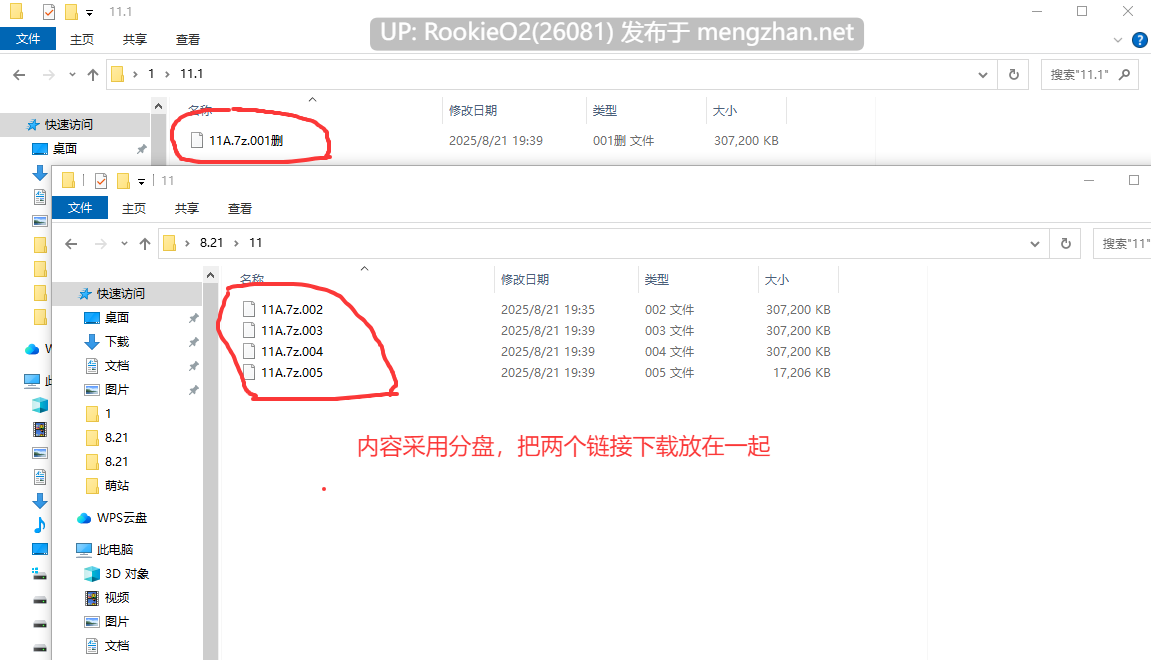Click the search box in the 11 window
This screenshot has width=1151, height=660.
tap(1122, 244)
